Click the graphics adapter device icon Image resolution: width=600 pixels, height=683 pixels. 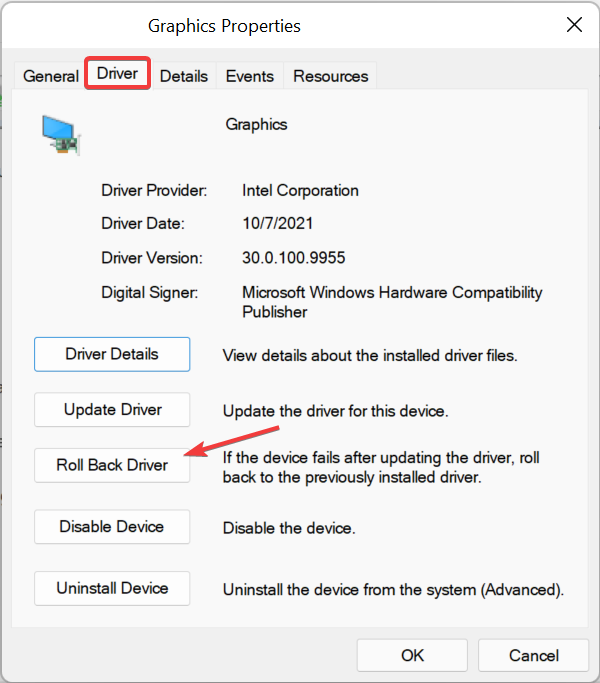click(x=61, y=135)
